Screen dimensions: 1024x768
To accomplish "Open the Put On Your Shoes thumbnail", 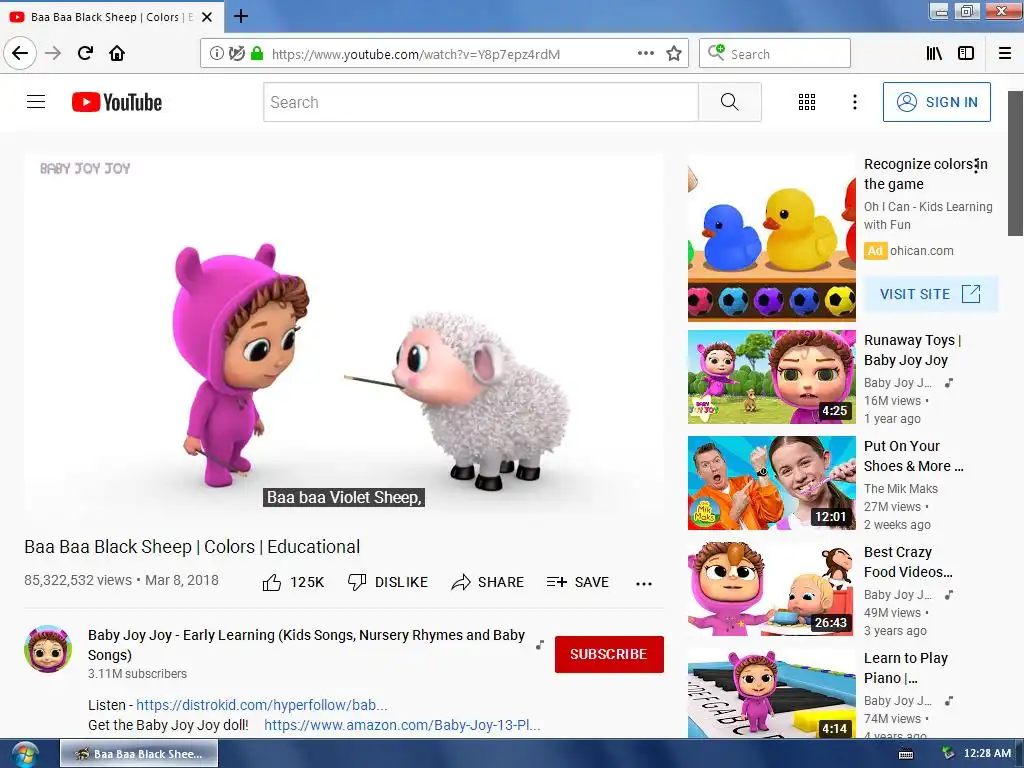I will tap(771, 483).
